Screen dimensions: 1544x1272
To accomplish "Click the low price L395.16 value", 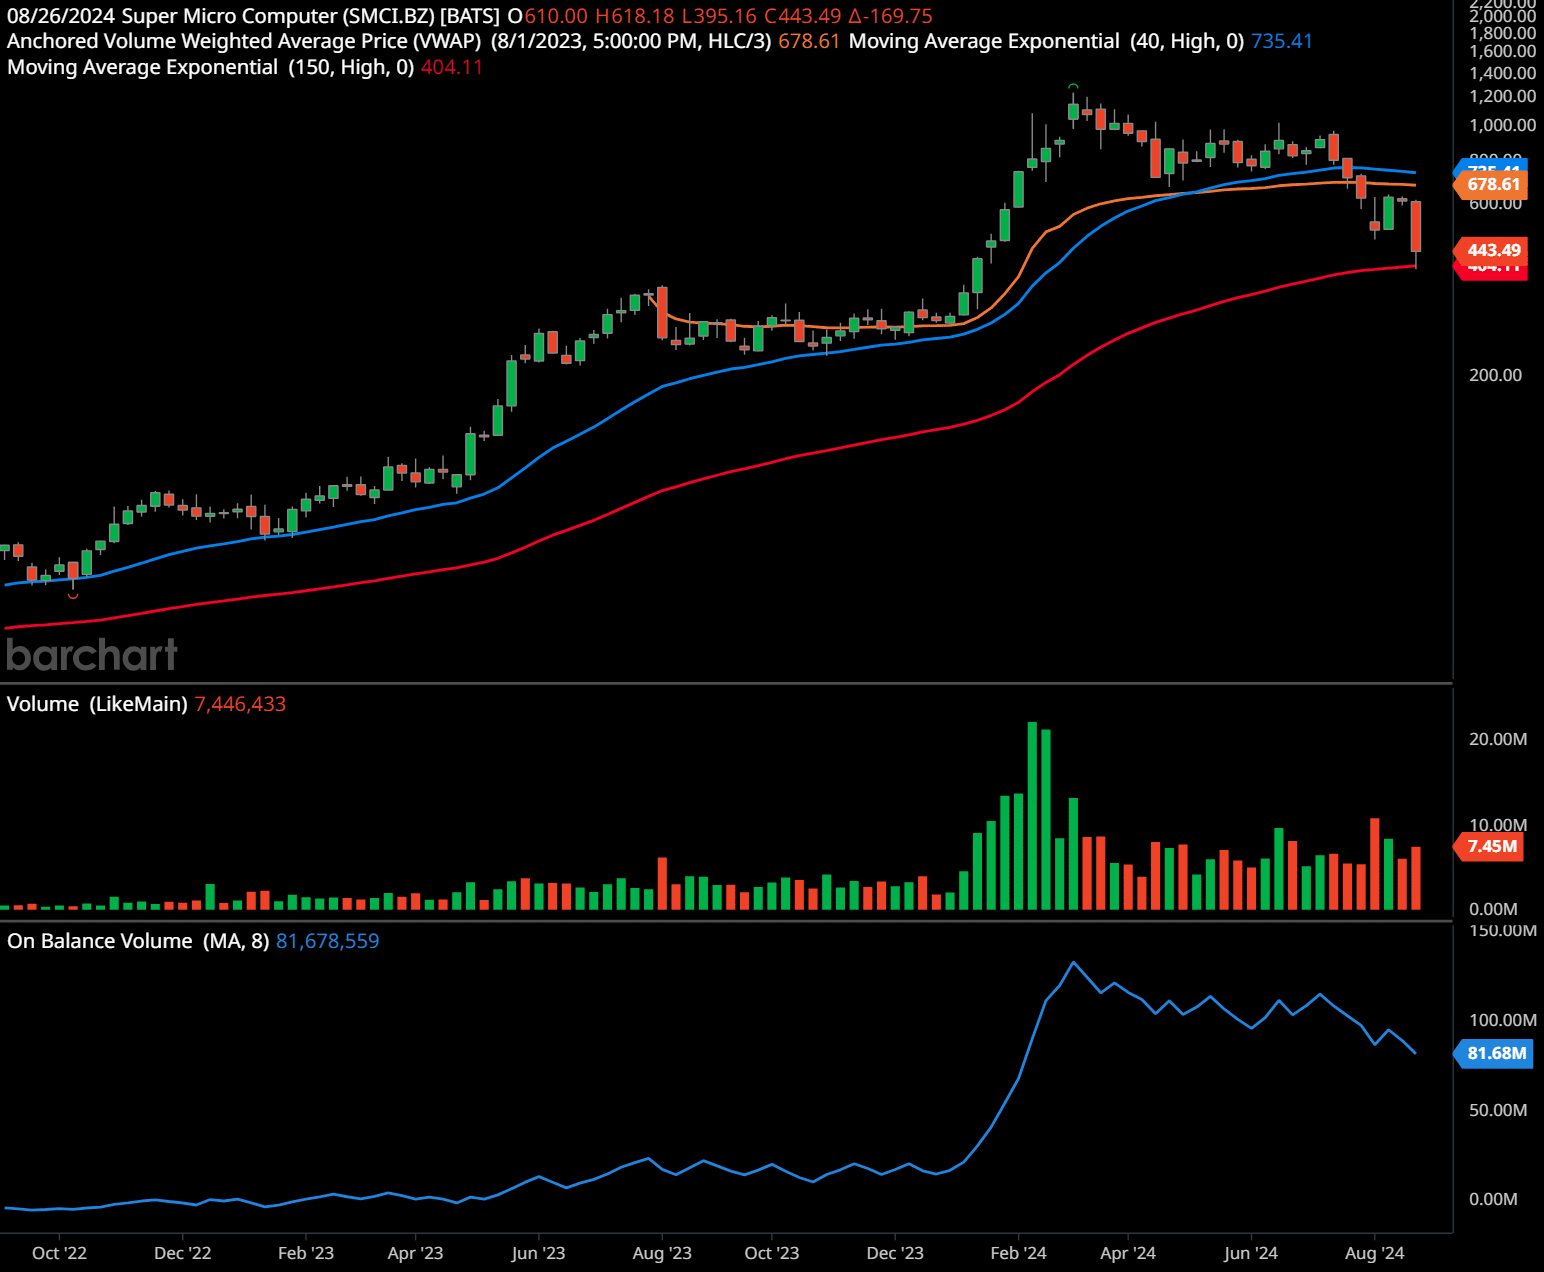I will tap(719, 16).
